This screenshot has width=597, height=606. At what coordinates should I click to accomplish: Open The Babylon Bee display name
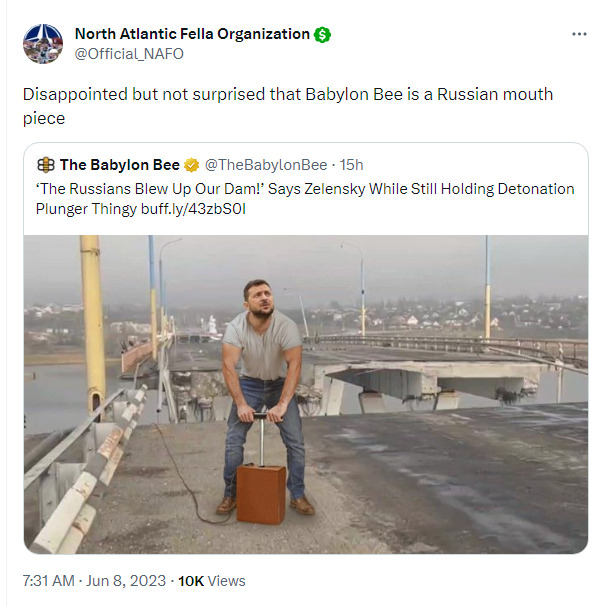pos(119,165)
